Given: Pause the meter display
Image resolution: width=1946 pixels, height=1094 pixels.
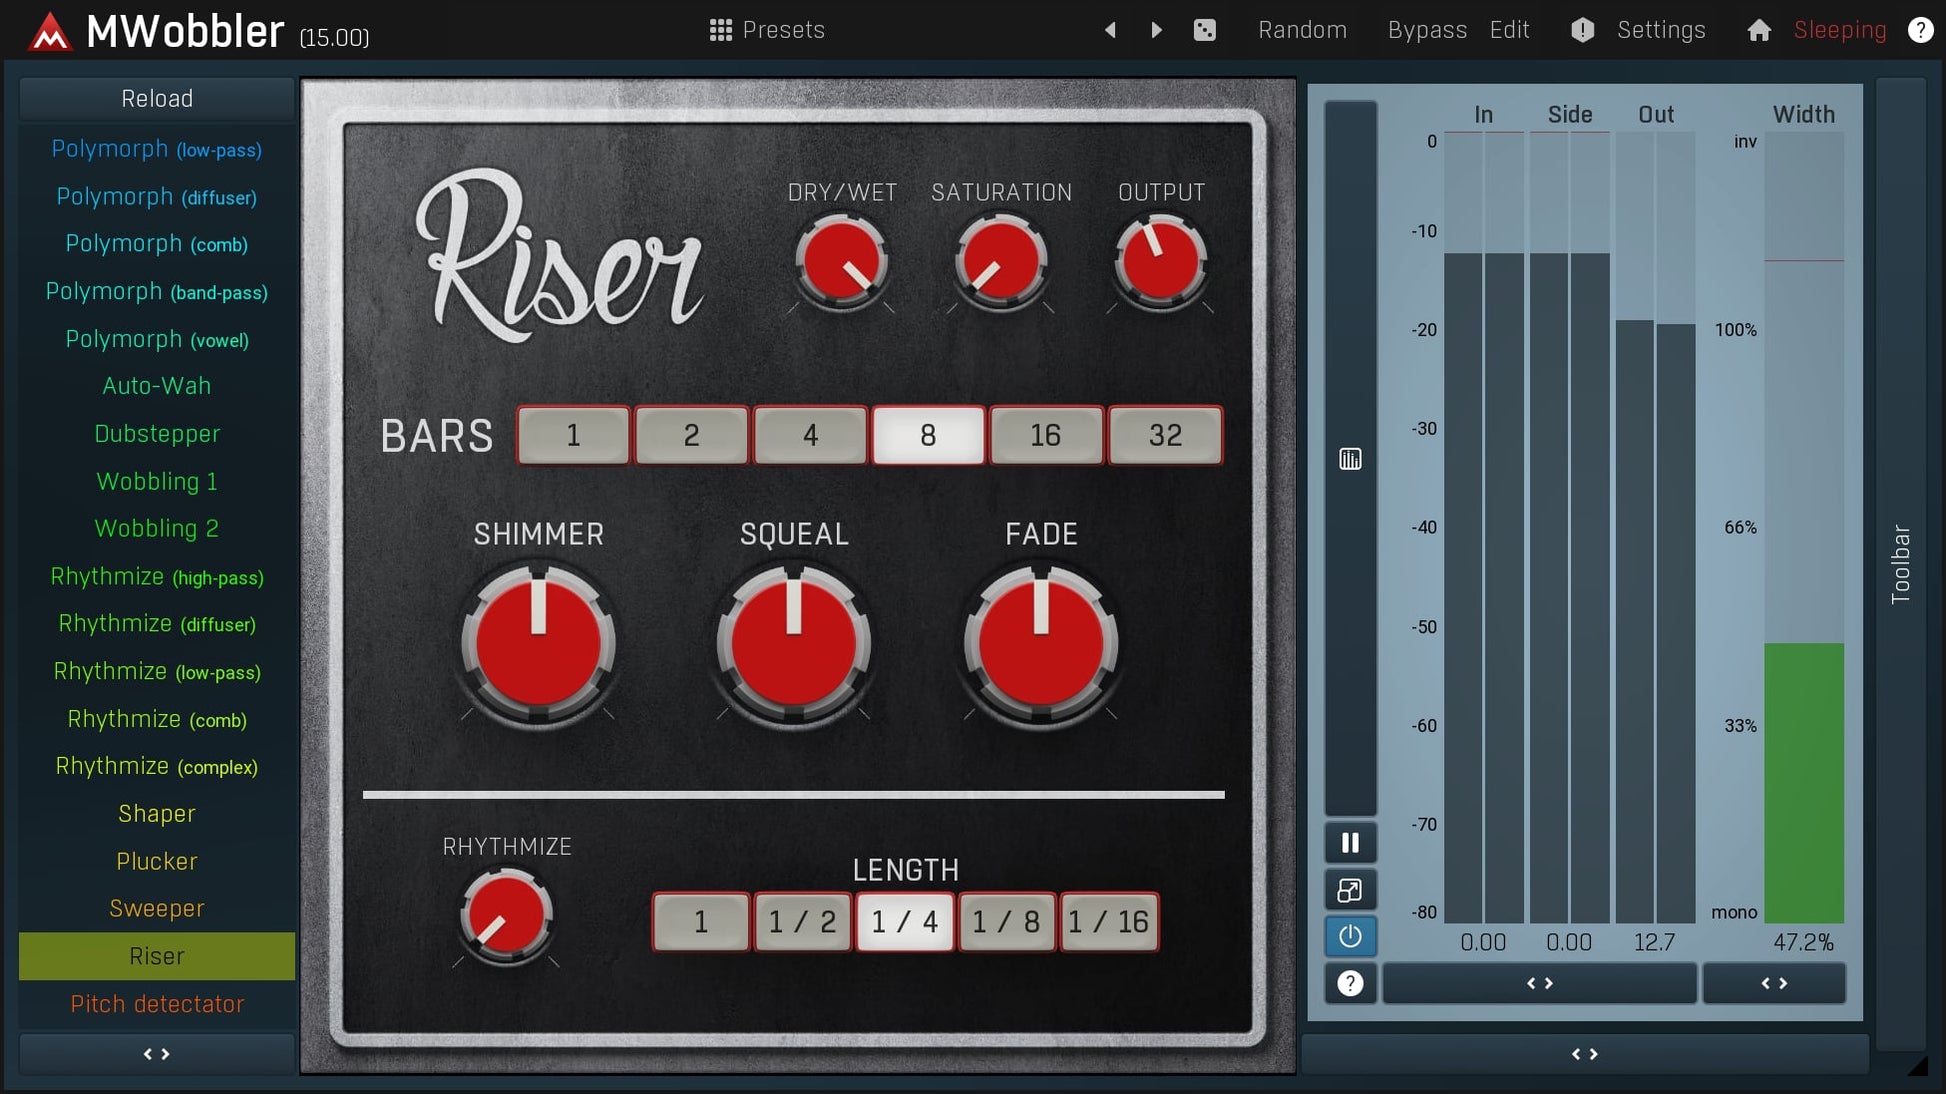Looking at the screenshot, I should tap(1350, 843).
